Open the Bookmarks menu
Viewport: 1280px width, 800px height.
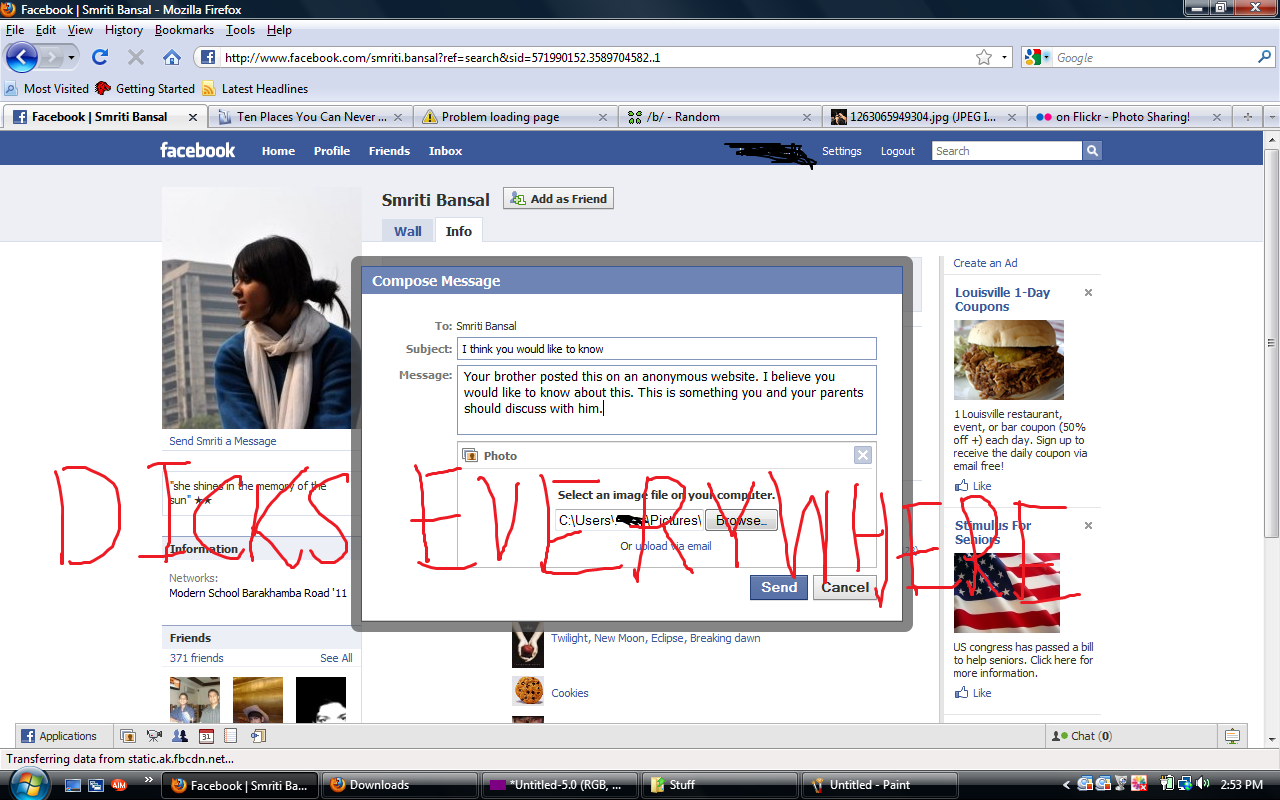pyautogui.click(x=184, y=30)
